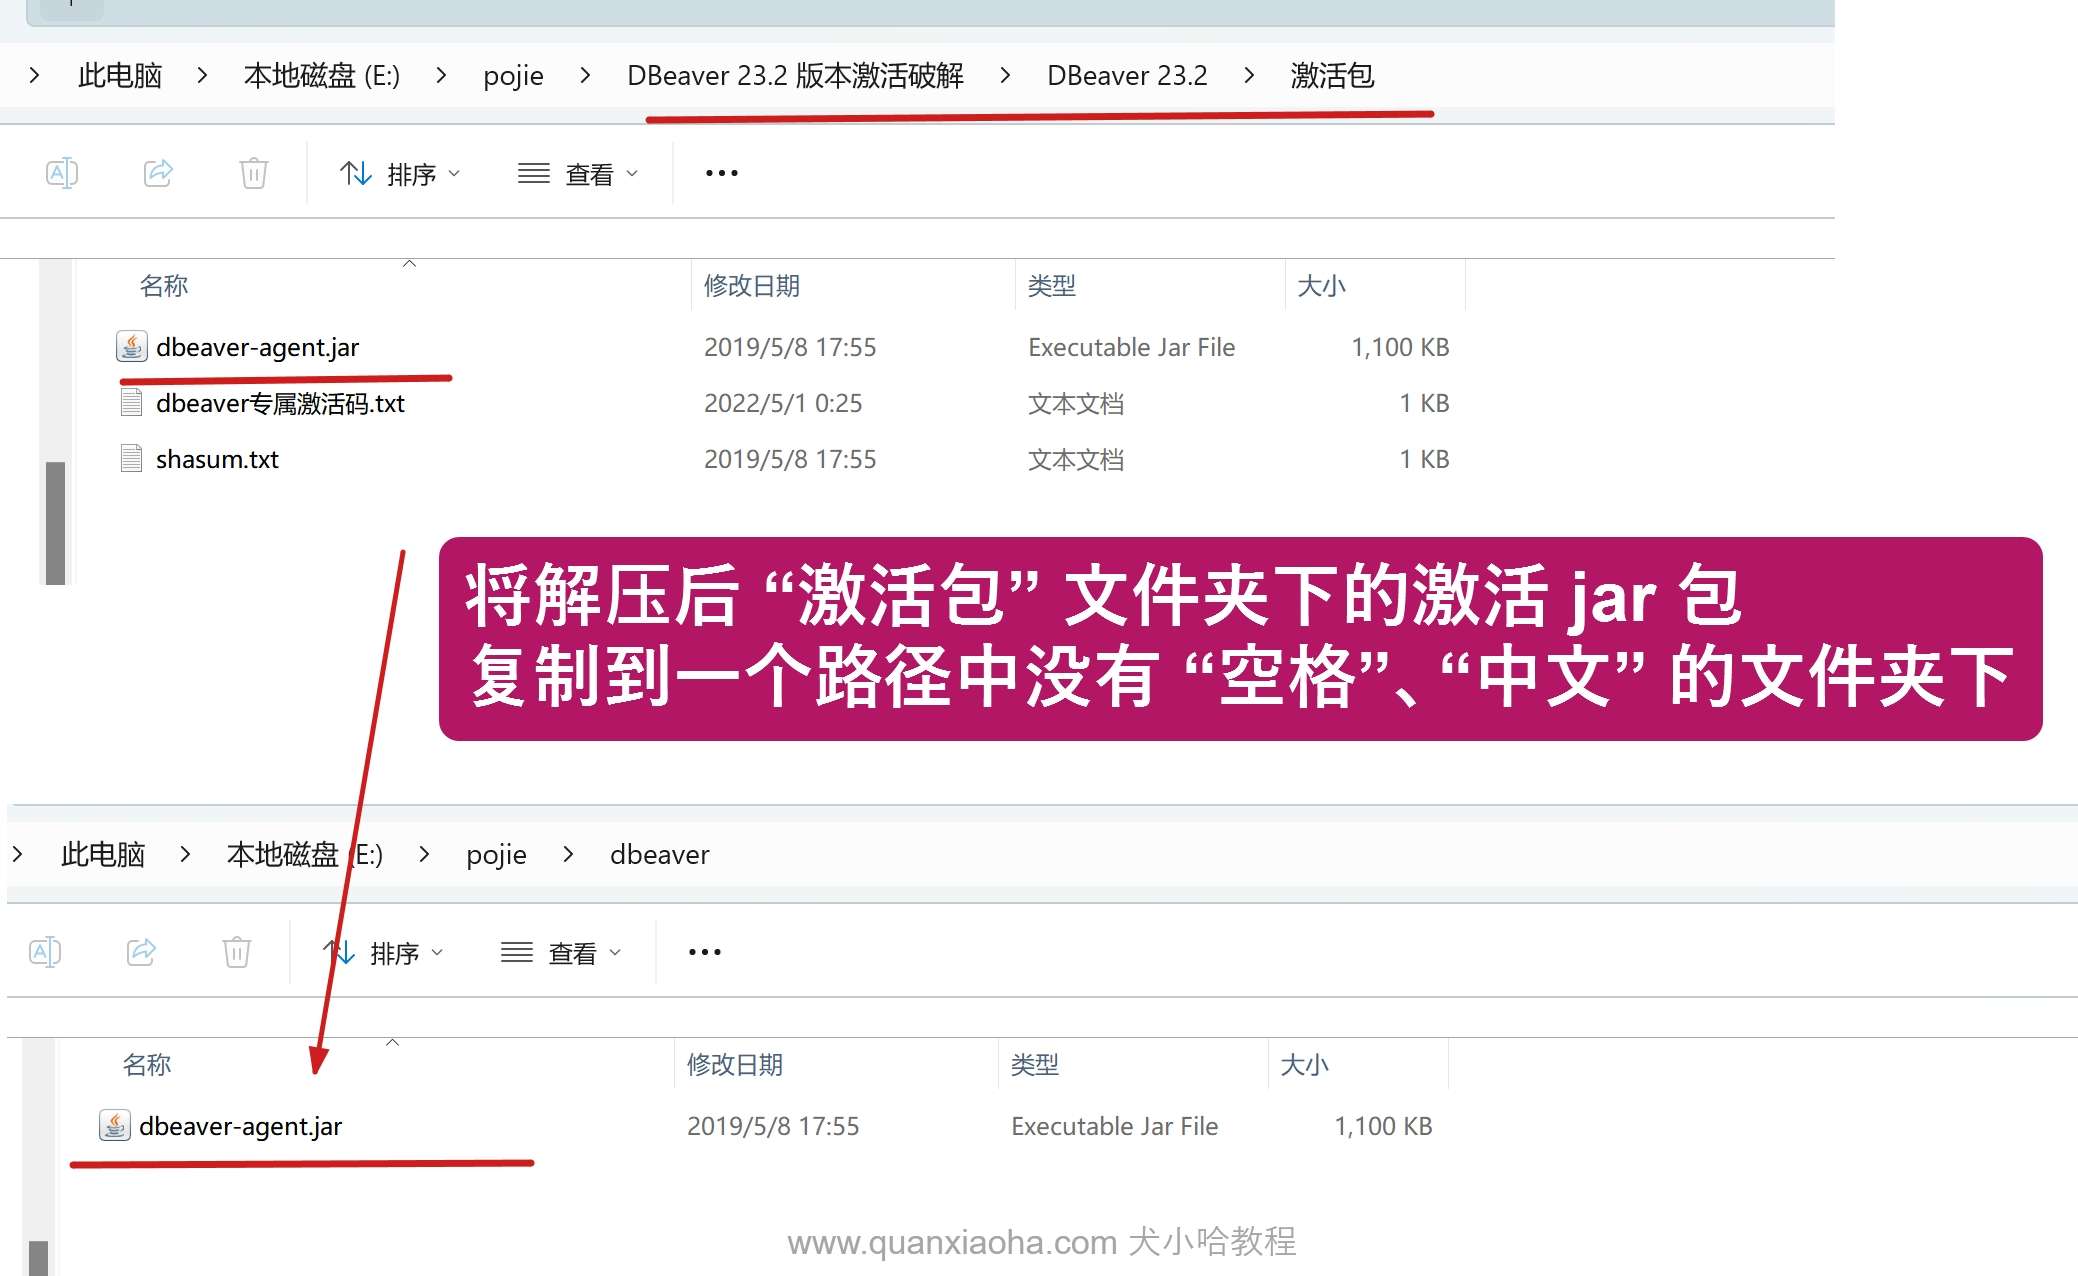Viewport: 2078px width, 1276px height.
Task: Go to 此电脑 in upper window breadcrumb
Action: pos(120,75)
